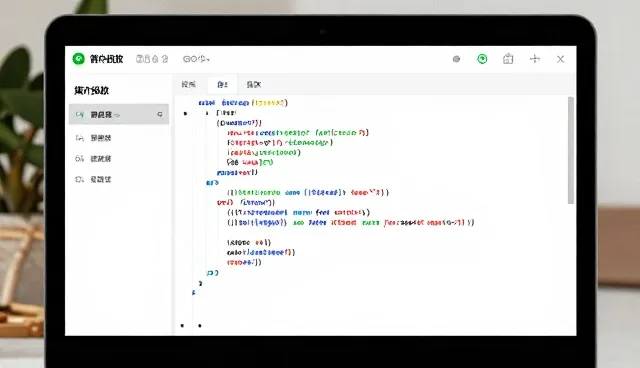Close the panel with the X icon
The image size is (640, 368).
click(x=560, y=59)
